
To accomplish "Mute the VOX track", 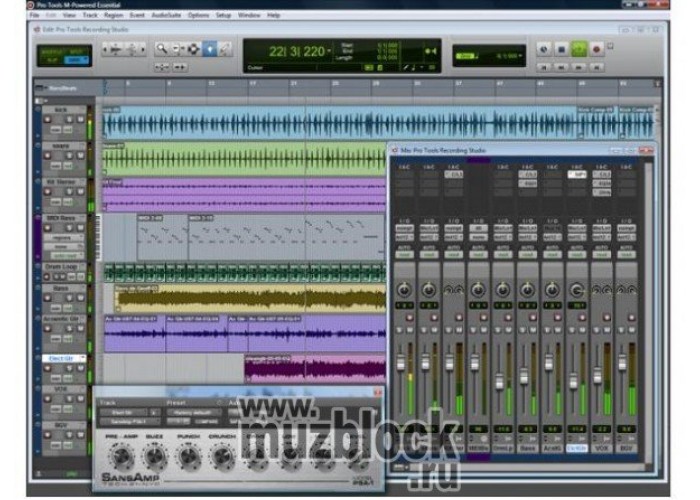I will pos(80,399).
